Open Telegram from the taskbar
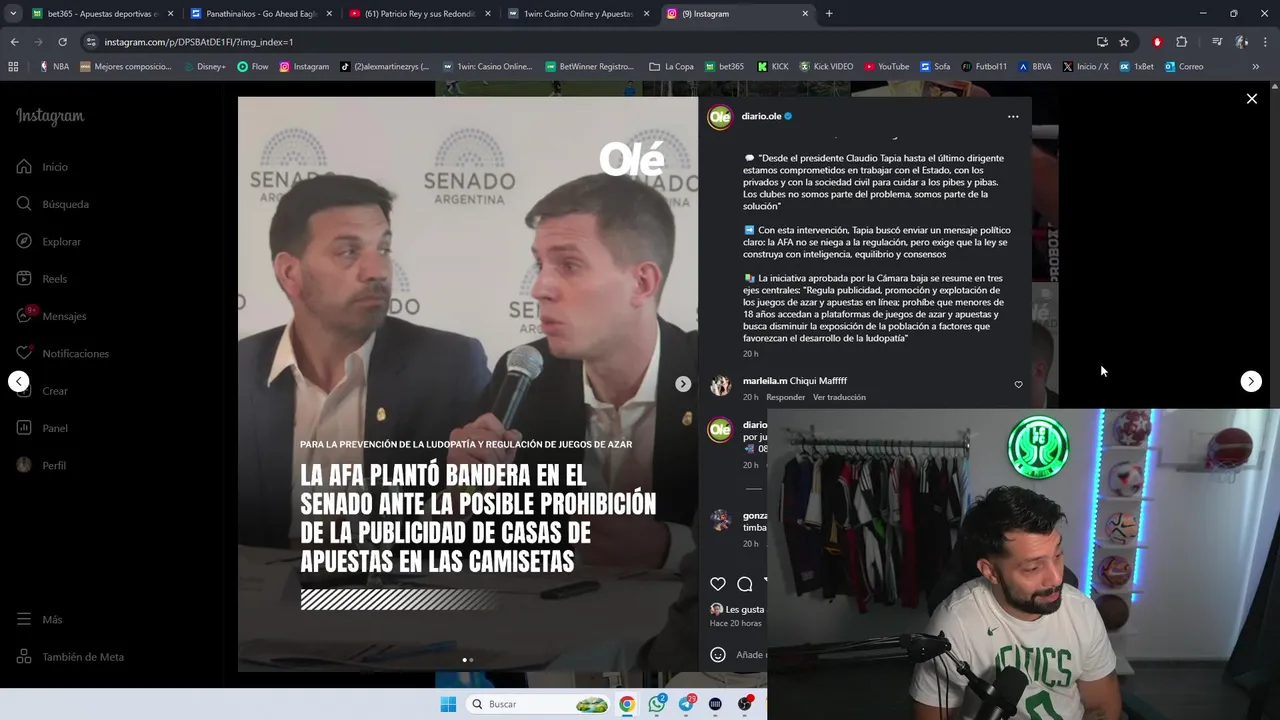This screenshot has width=1280, height=720. (686, 704)
